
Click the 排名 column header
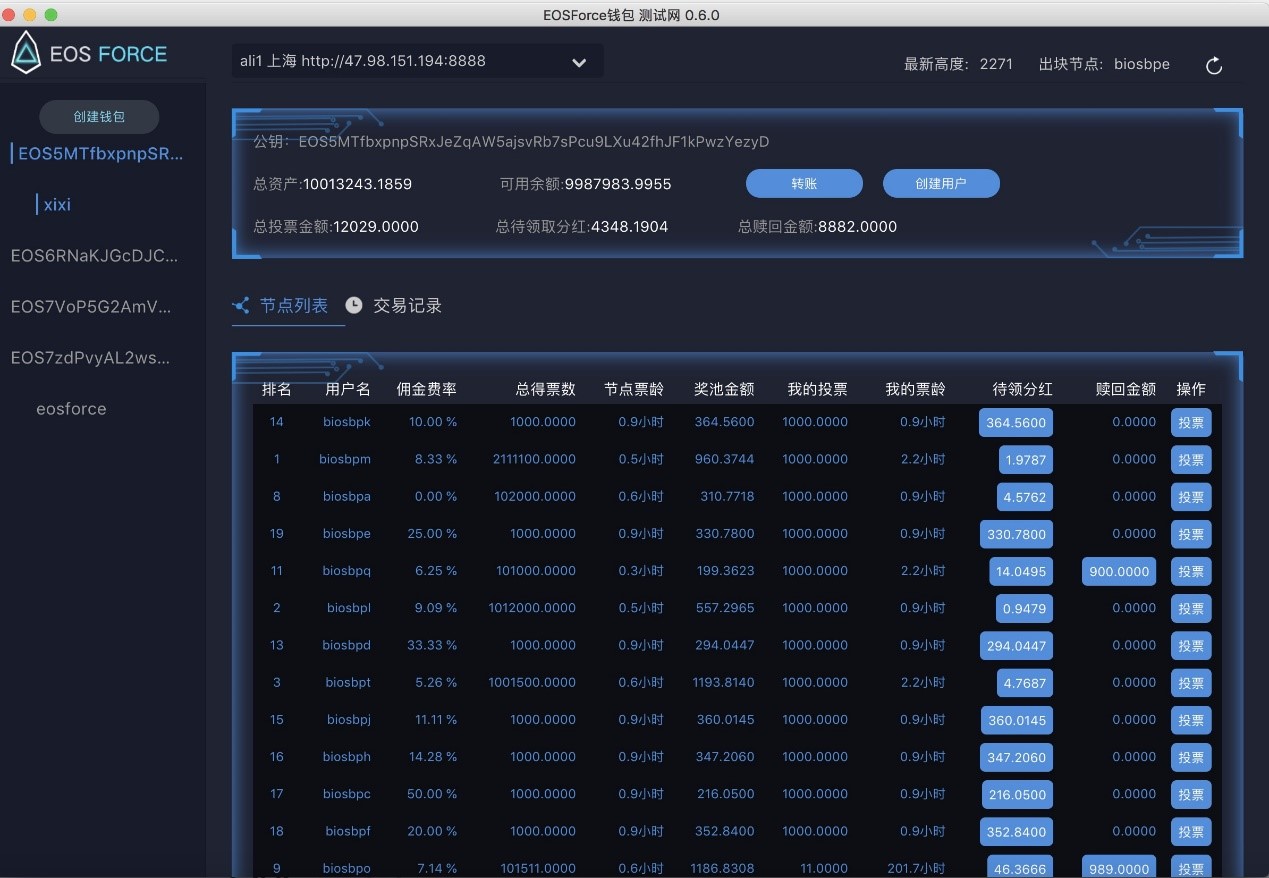(x=277, y=389)
